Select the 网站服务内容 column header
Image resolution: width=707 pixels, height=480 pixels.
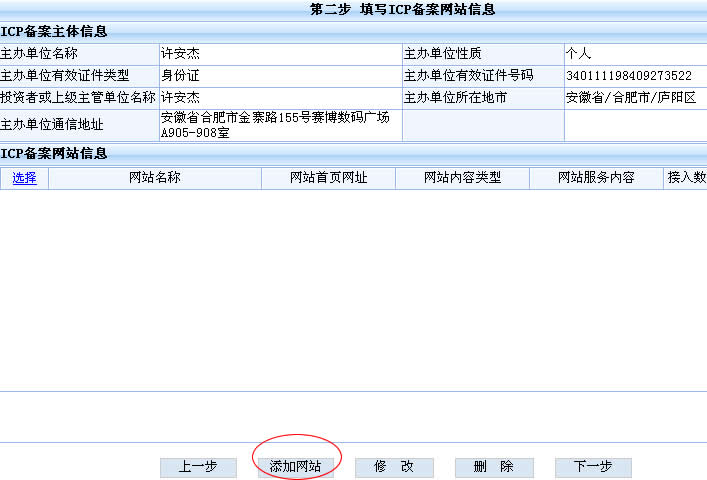(596, 178)
